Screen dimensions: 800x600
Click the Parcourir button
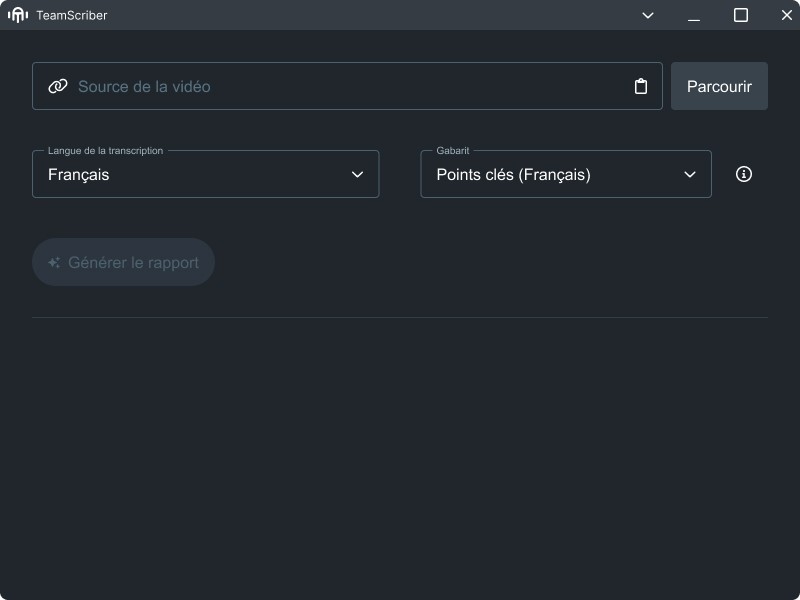[x=719, y=86]
